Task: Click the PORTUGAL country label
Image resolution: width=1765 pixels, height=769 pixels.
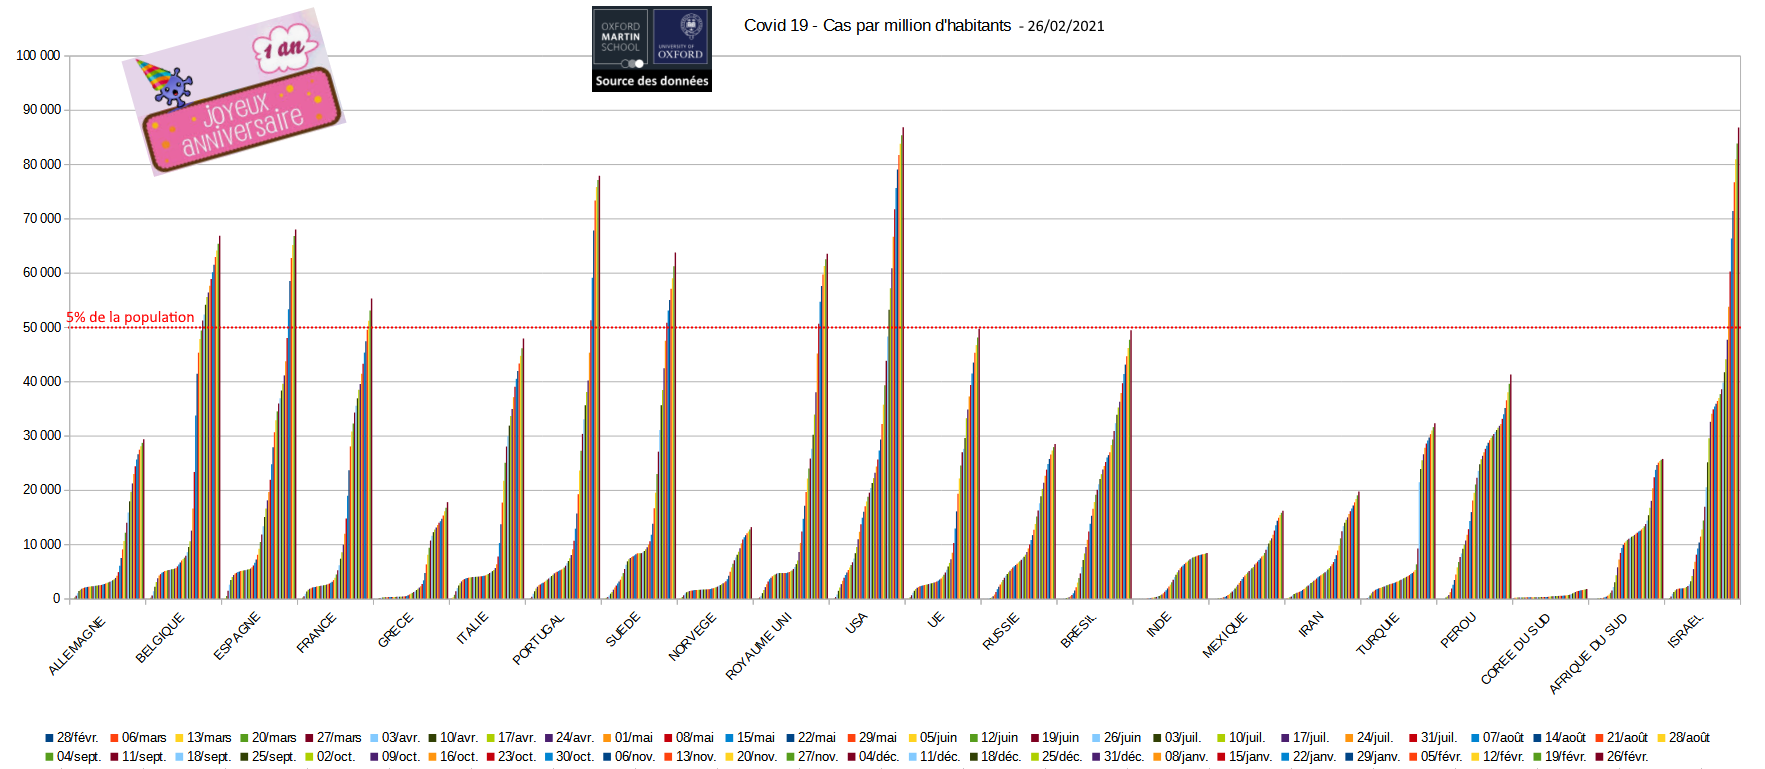Action: (538, 639)
